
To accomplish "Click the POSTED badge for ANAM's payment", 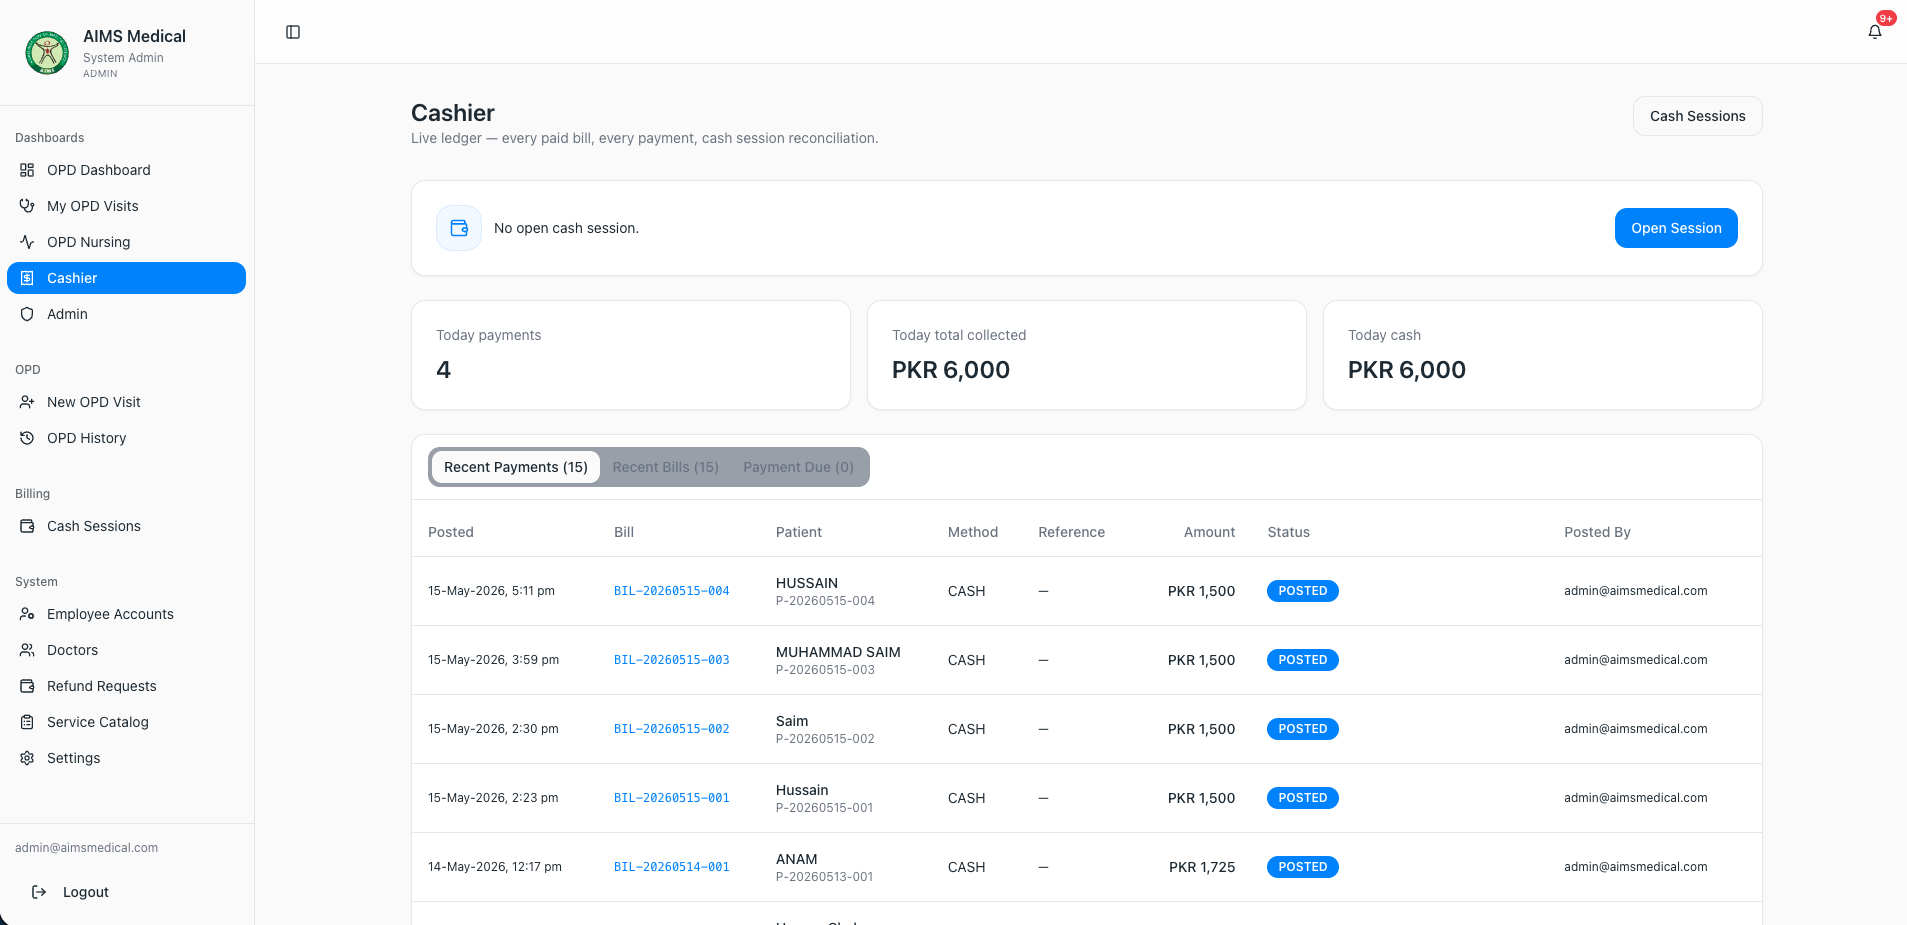I will tap(1302, 867).
